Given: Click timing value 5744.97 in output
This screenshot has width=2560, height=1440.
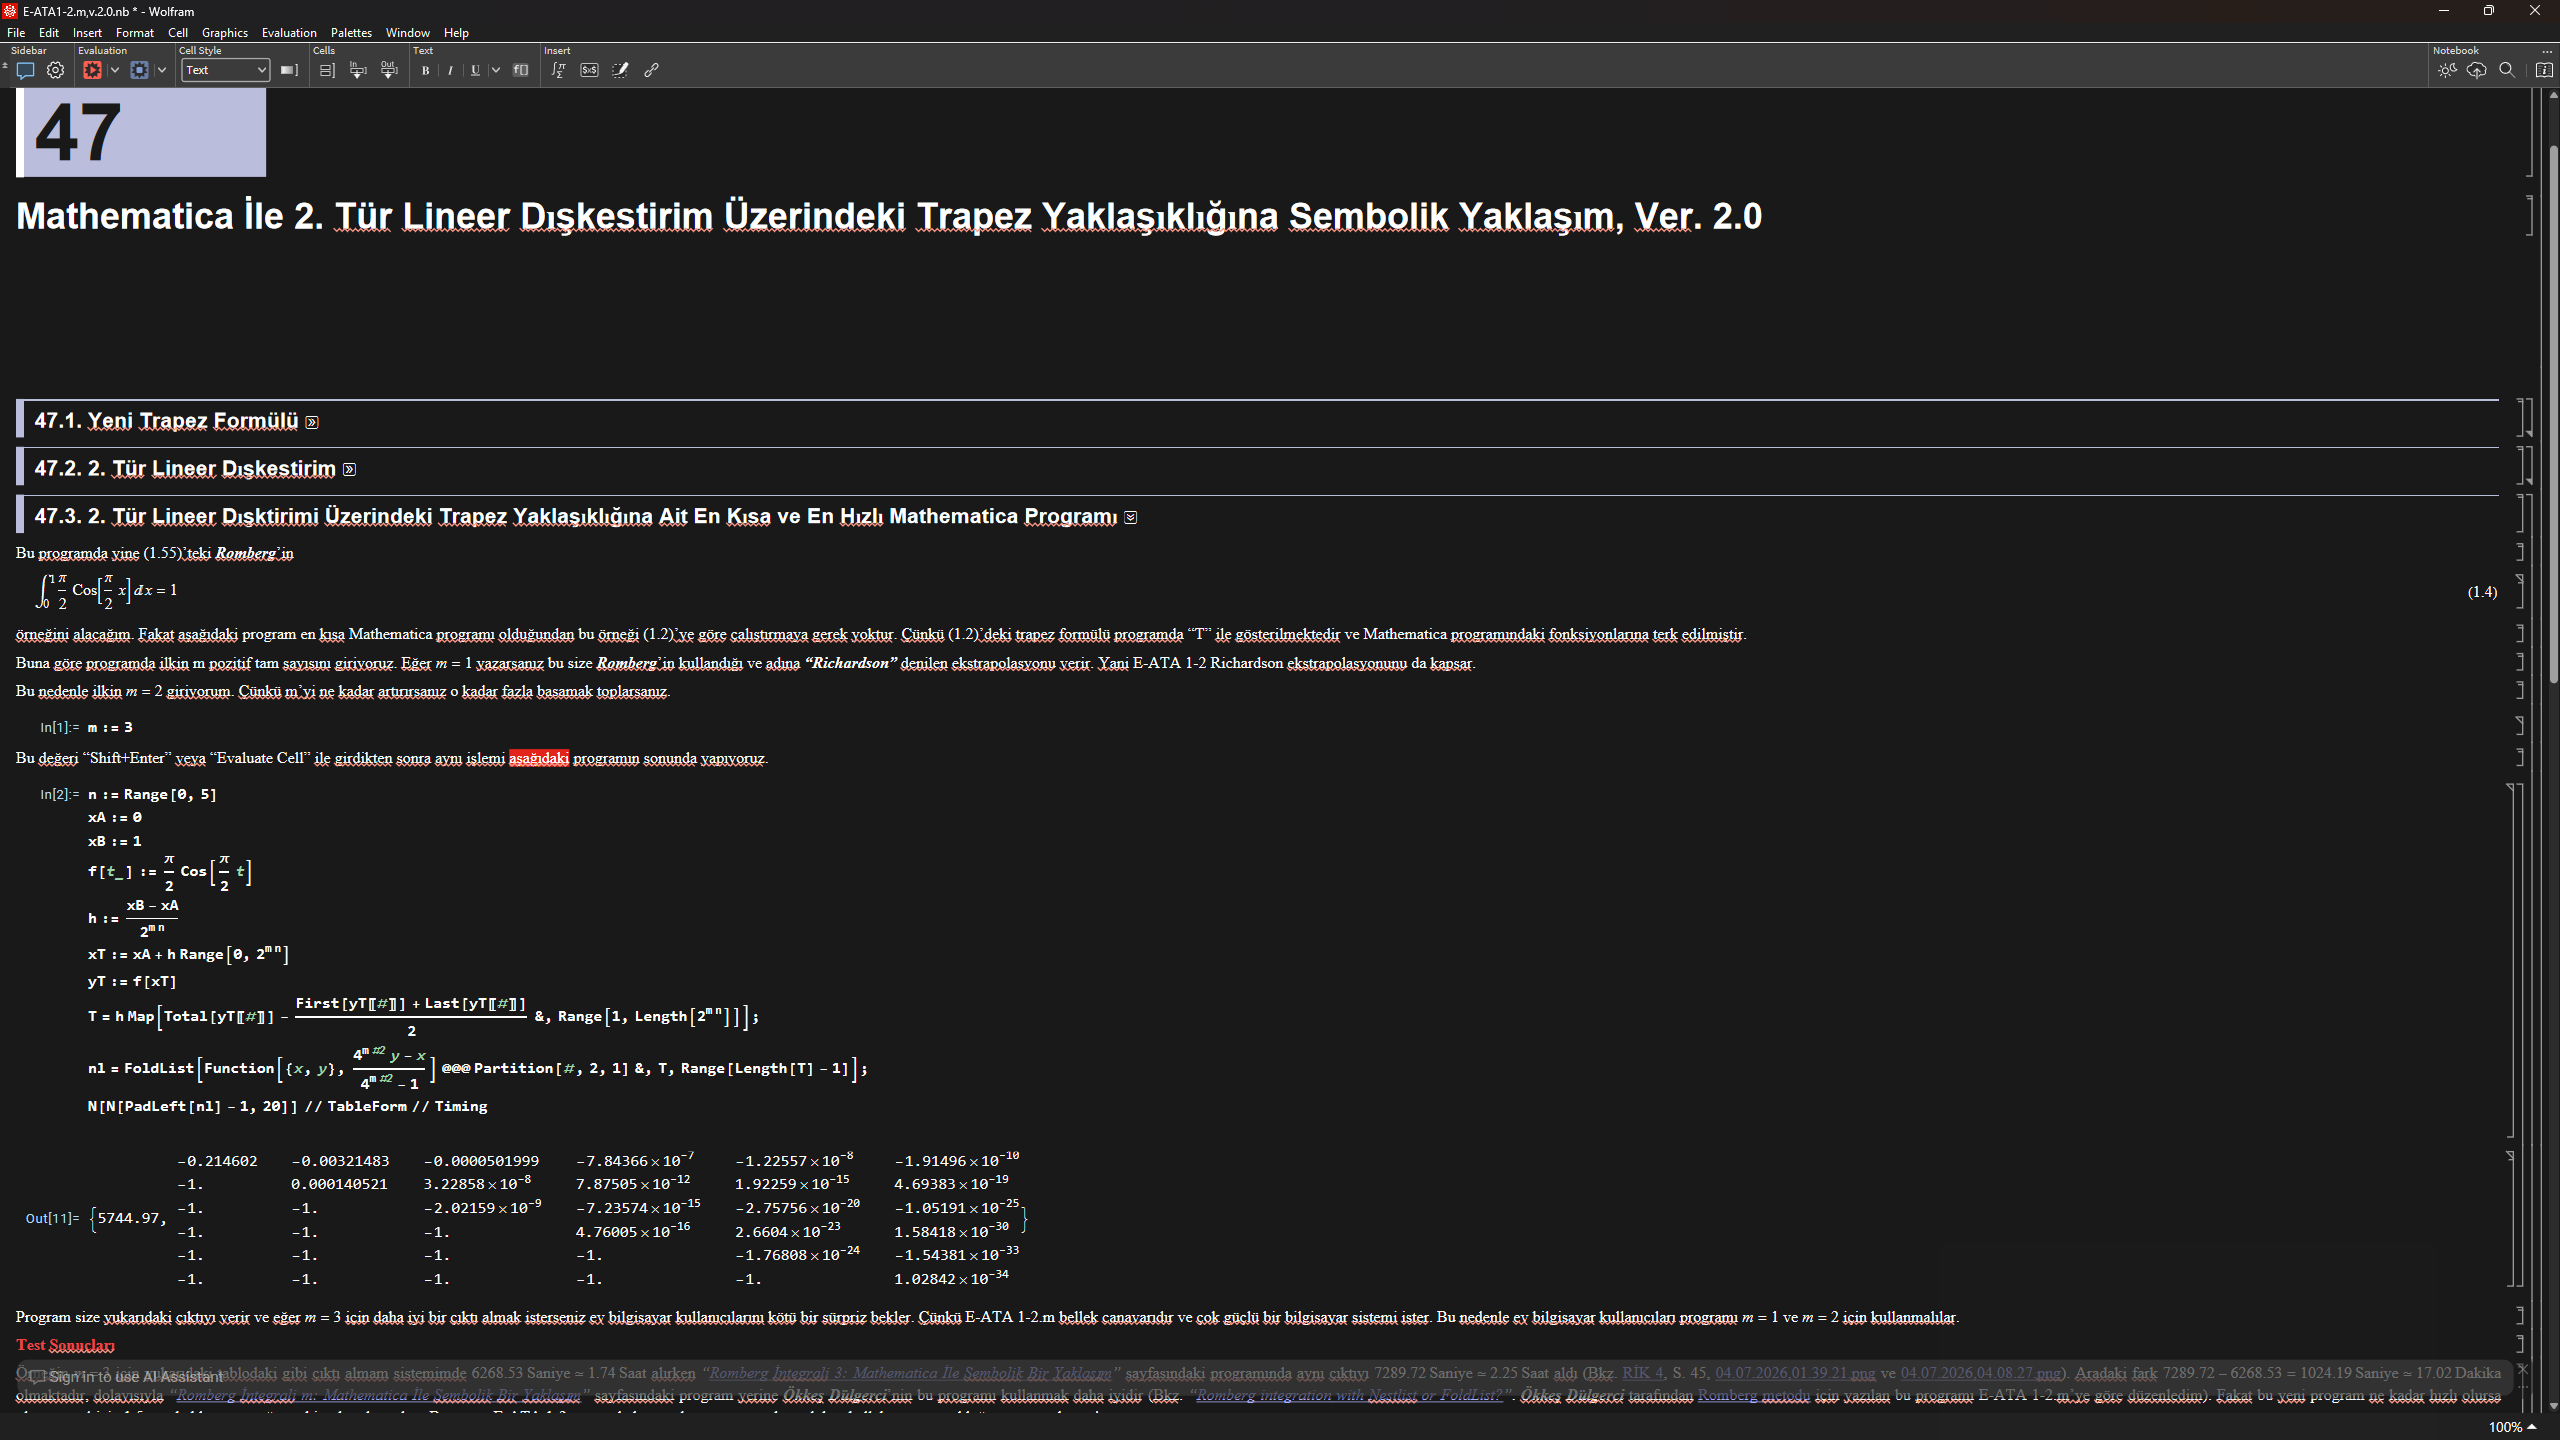Looking at the screenshot, I should [x=129, y=1218].
